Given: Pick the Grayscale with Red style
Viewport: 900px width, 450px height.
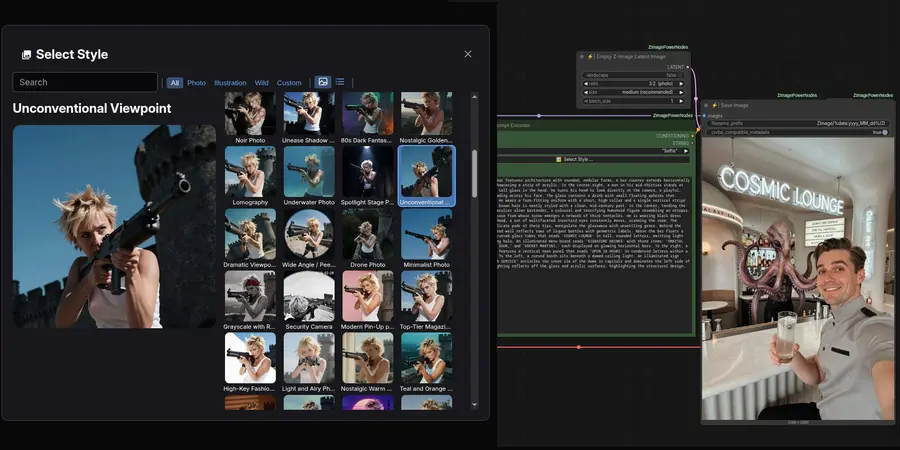Looking at the screenshot, I should coord(250,296).
